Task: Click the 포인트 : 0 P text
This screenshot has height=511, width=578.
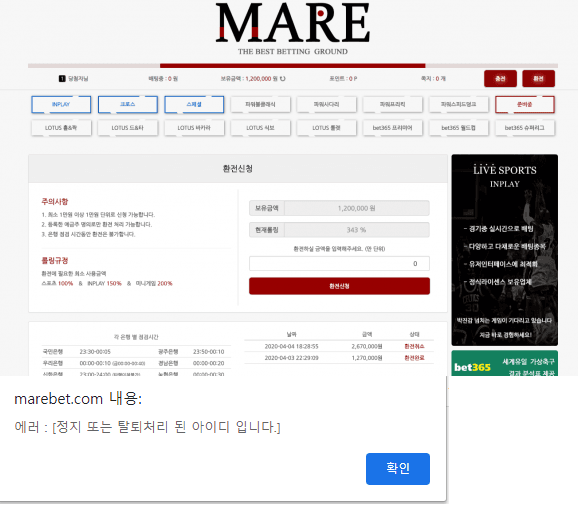Action: click(x=343, y=79)
